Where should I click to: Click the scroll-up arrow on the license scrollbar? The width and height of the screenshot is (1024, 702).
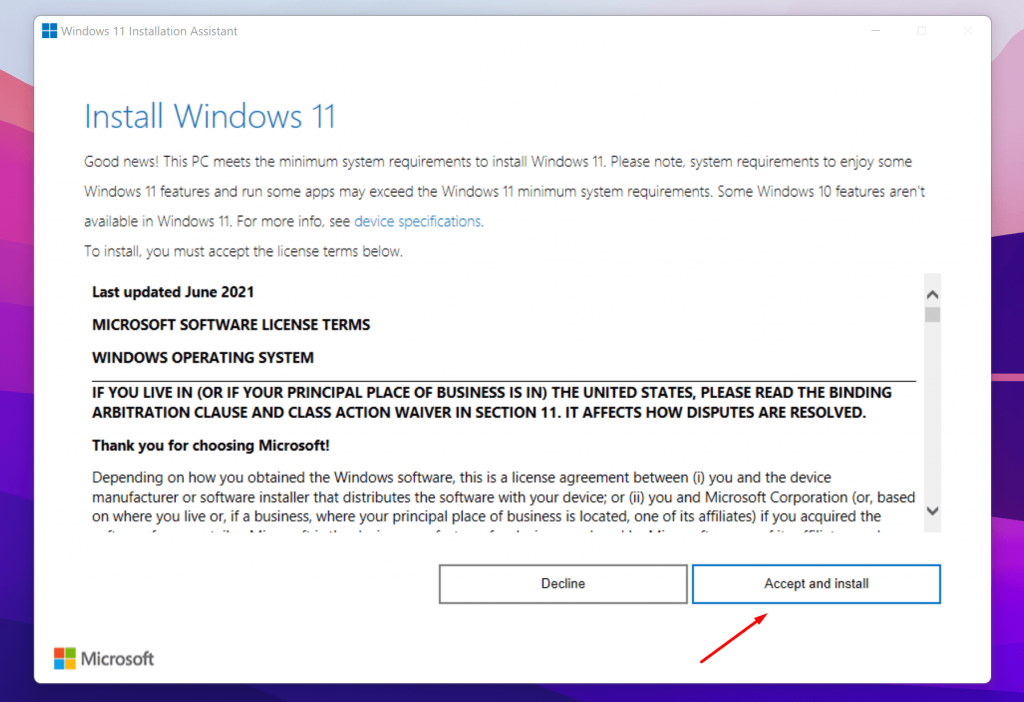[931, 292]
